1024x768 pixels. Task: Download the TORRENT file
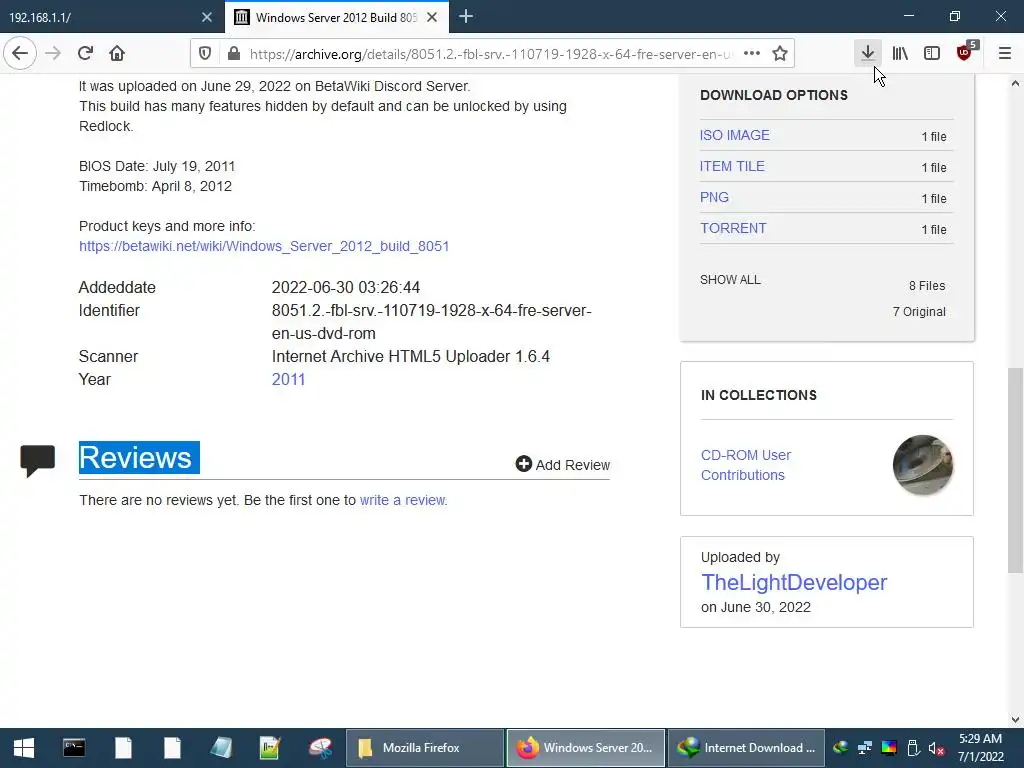coord(733,229)
